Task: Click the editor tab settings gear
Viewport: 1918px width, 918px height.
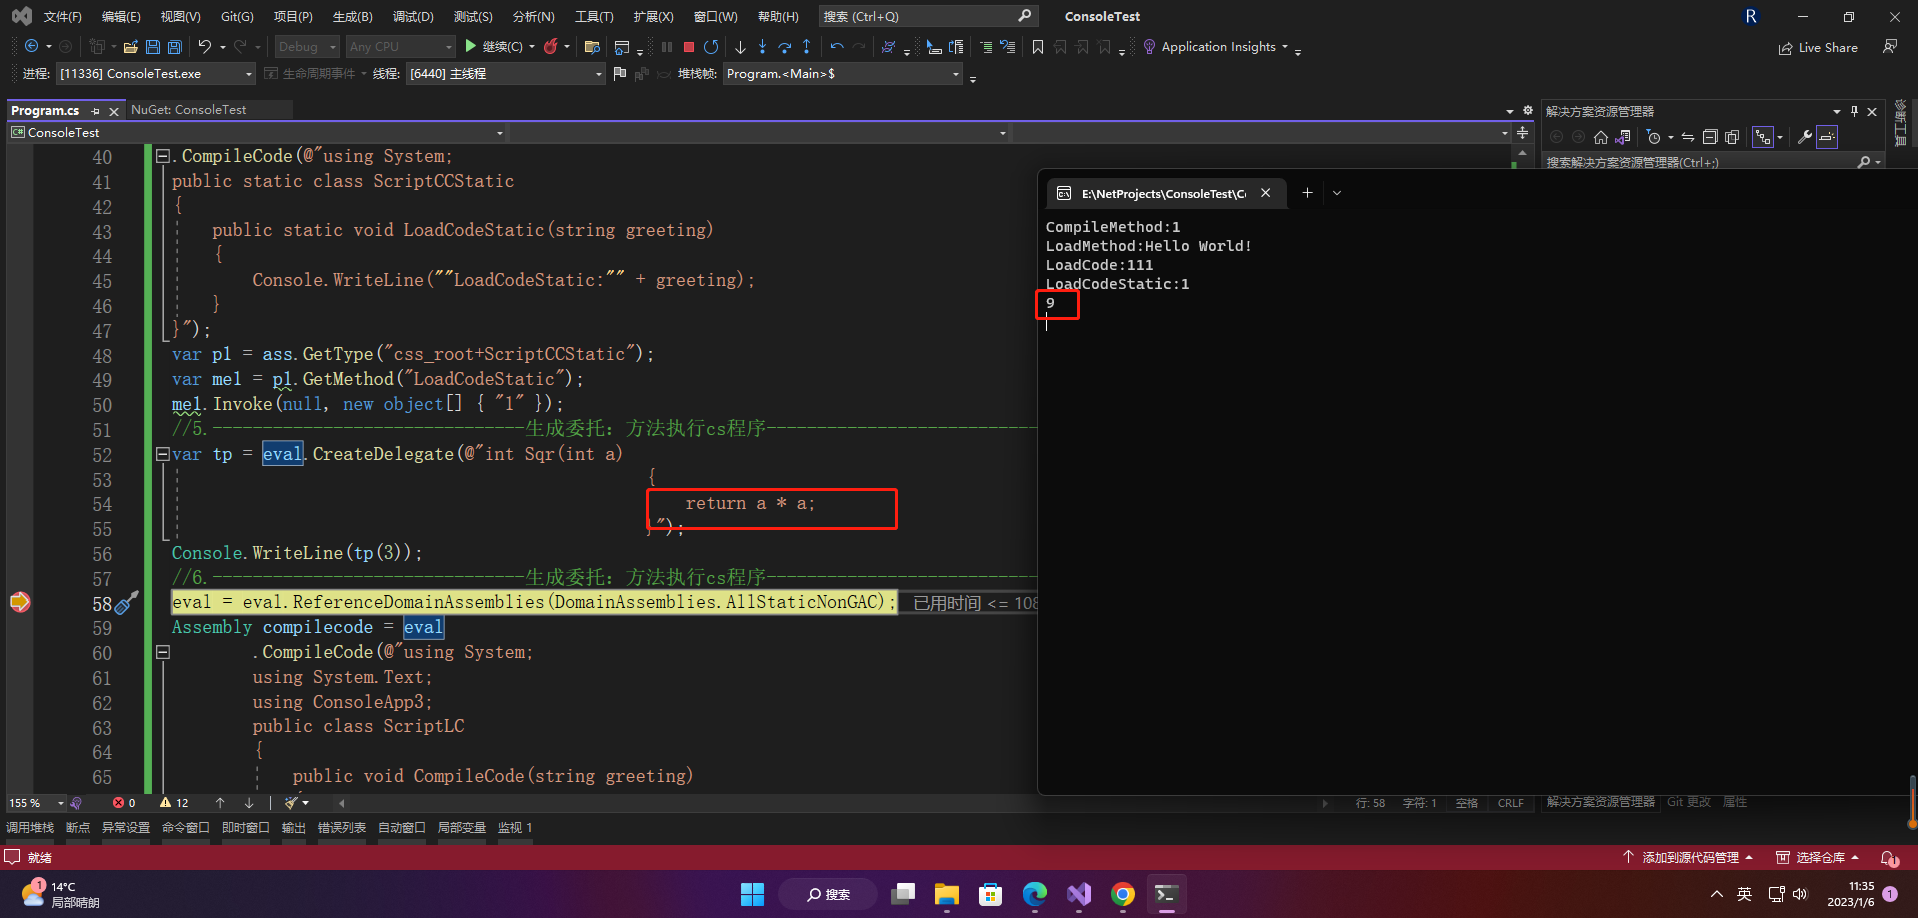Action: click(1528, 110)
